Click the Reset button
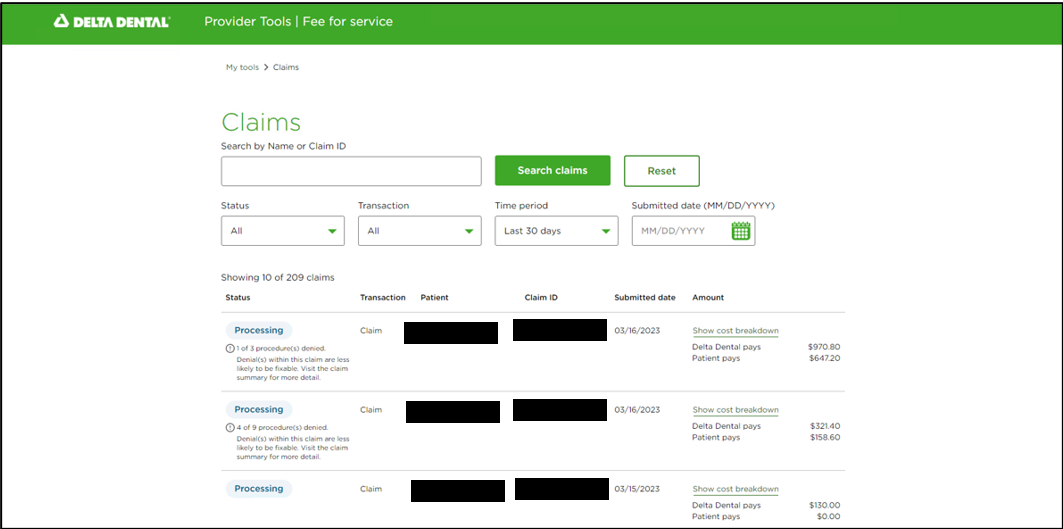Image resolution: width=1063 pixels, height=529 pixels. click(x=661, y=171)
